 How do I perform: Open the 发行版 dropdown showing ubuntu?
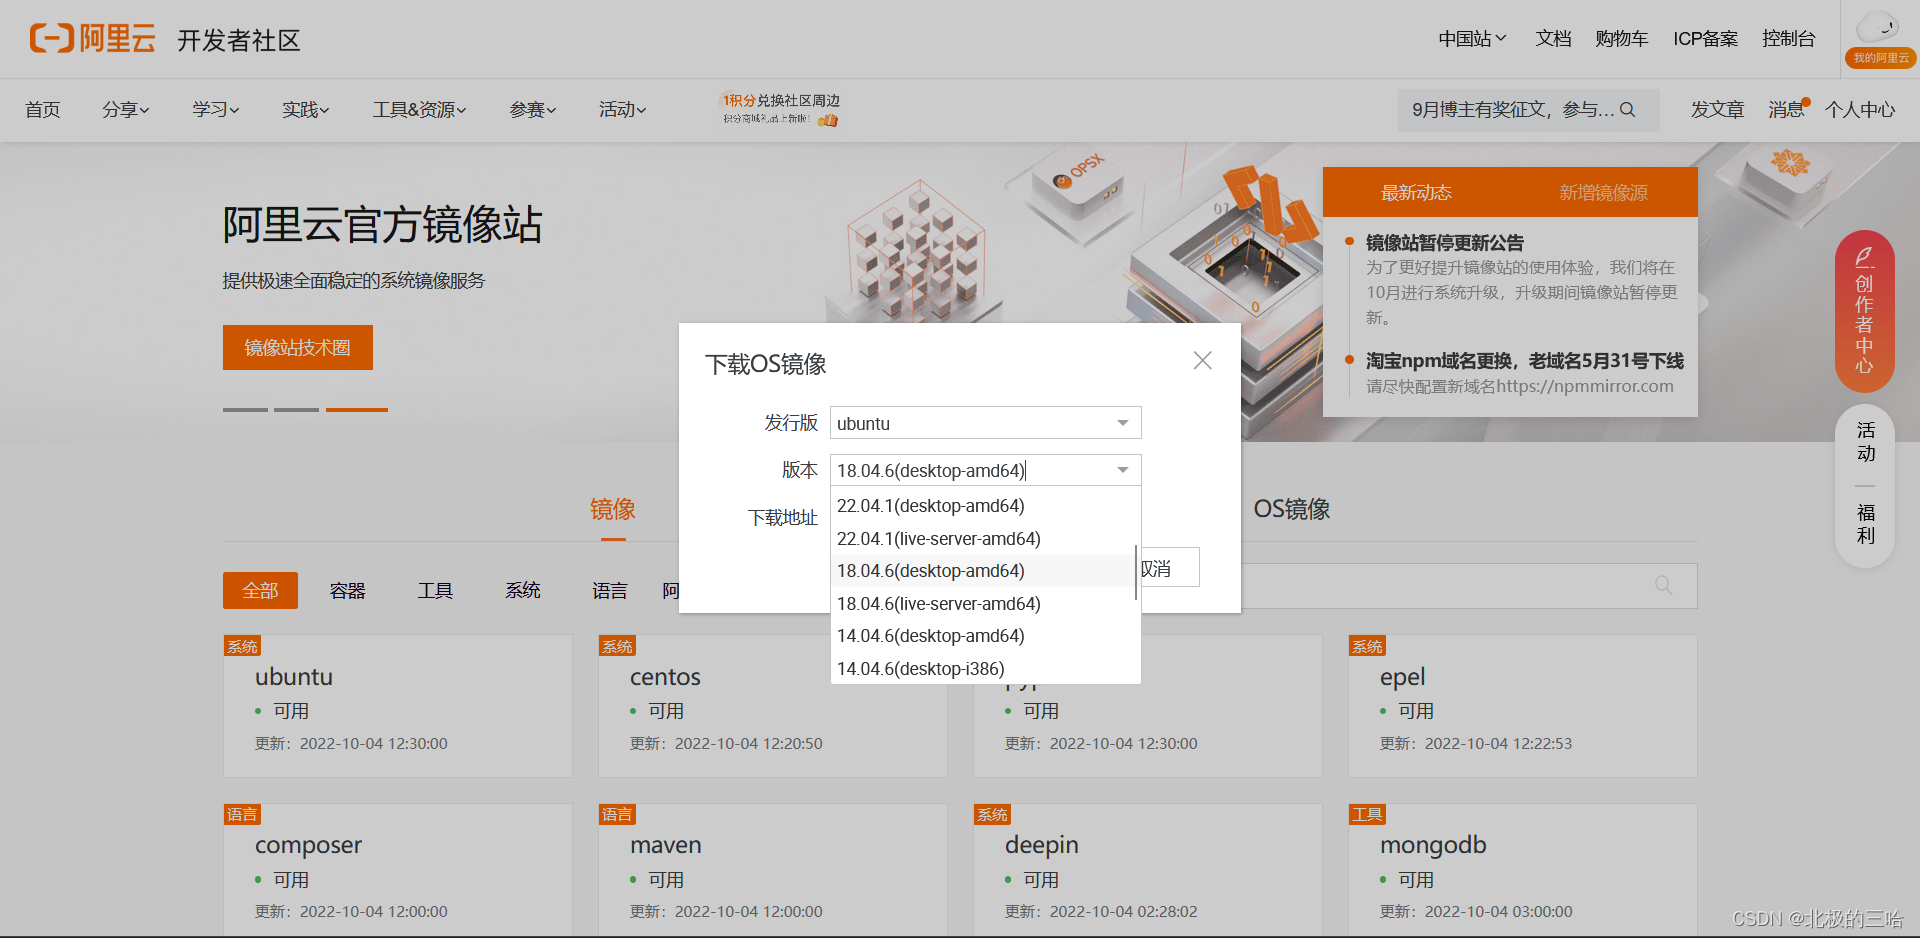click(x=985, y=422)
